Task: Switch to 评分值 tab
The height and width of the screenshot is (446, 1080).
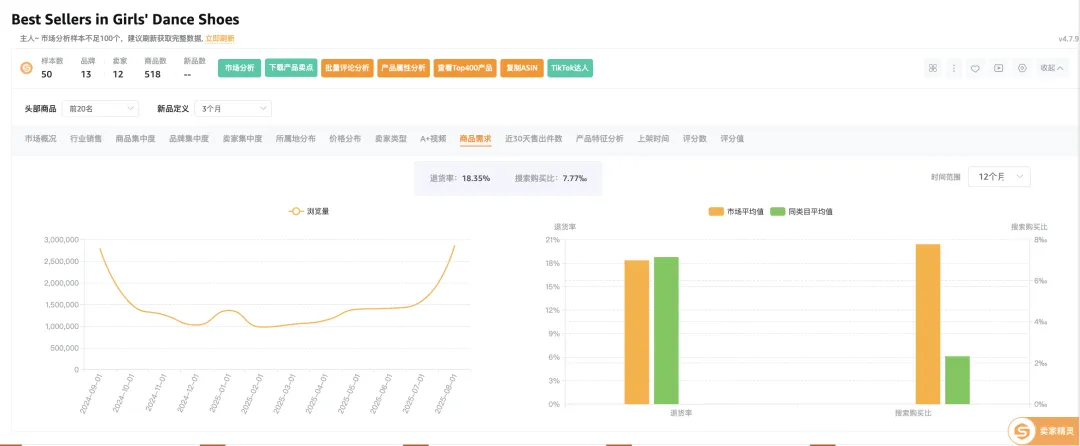Action: 732,138
